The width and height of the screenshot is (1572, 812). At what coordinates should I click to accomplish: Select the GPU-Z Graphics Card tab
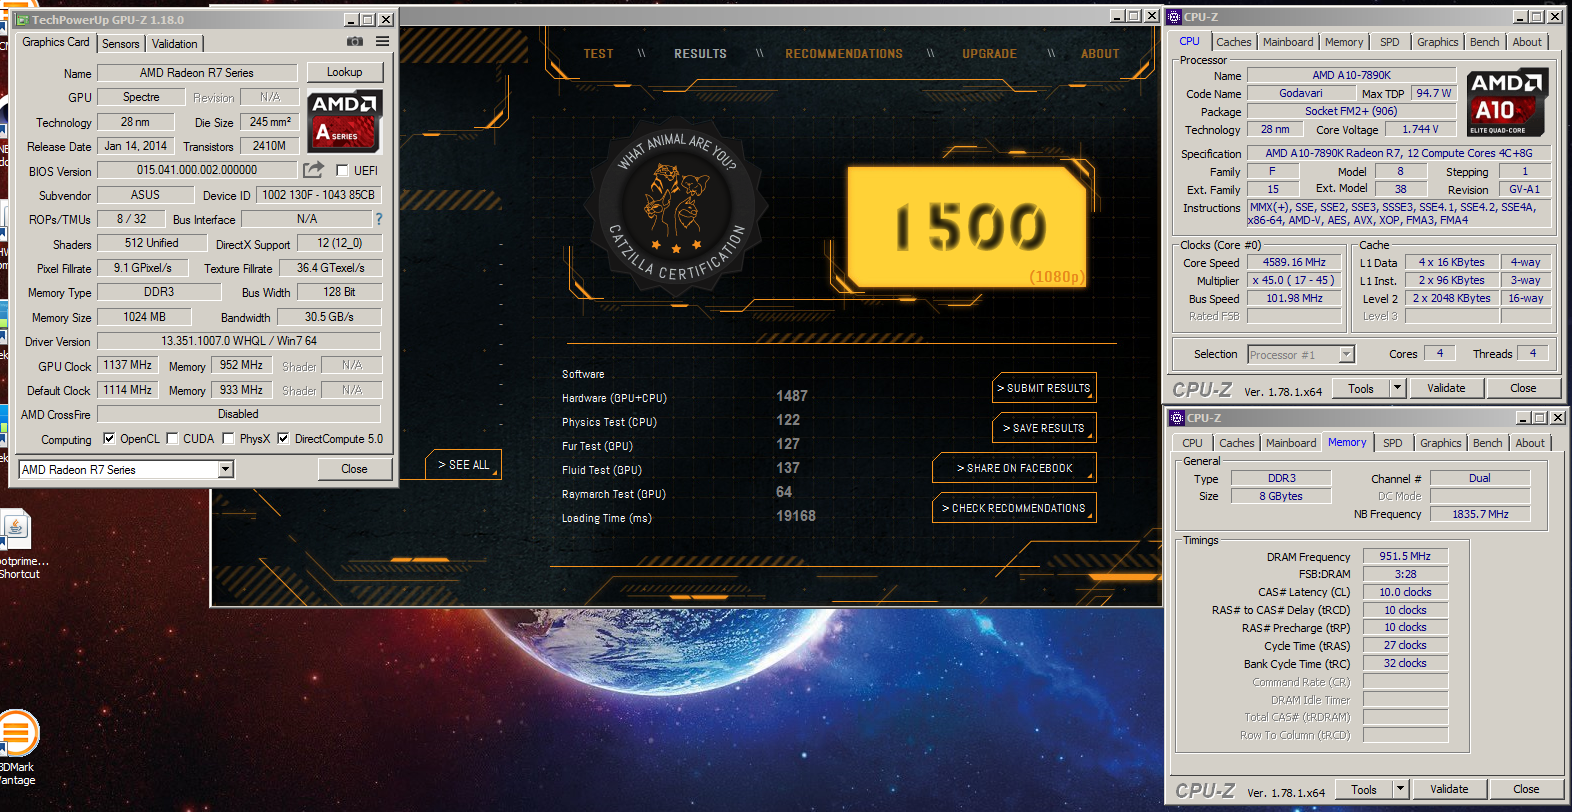(56, 42)
